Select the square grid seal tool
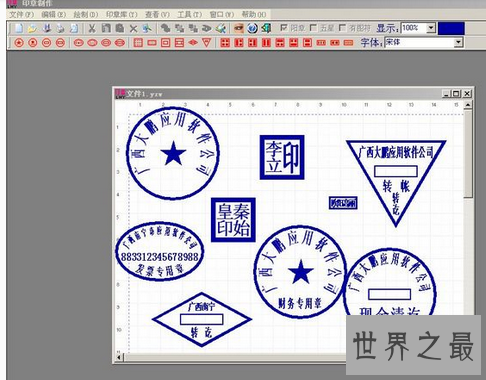Screen dimensions: 486x380 [x=138, y=43]
